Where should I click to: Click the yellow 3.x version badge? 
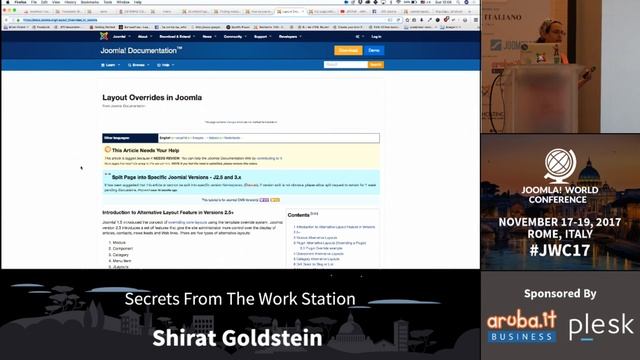pos(275,200)
